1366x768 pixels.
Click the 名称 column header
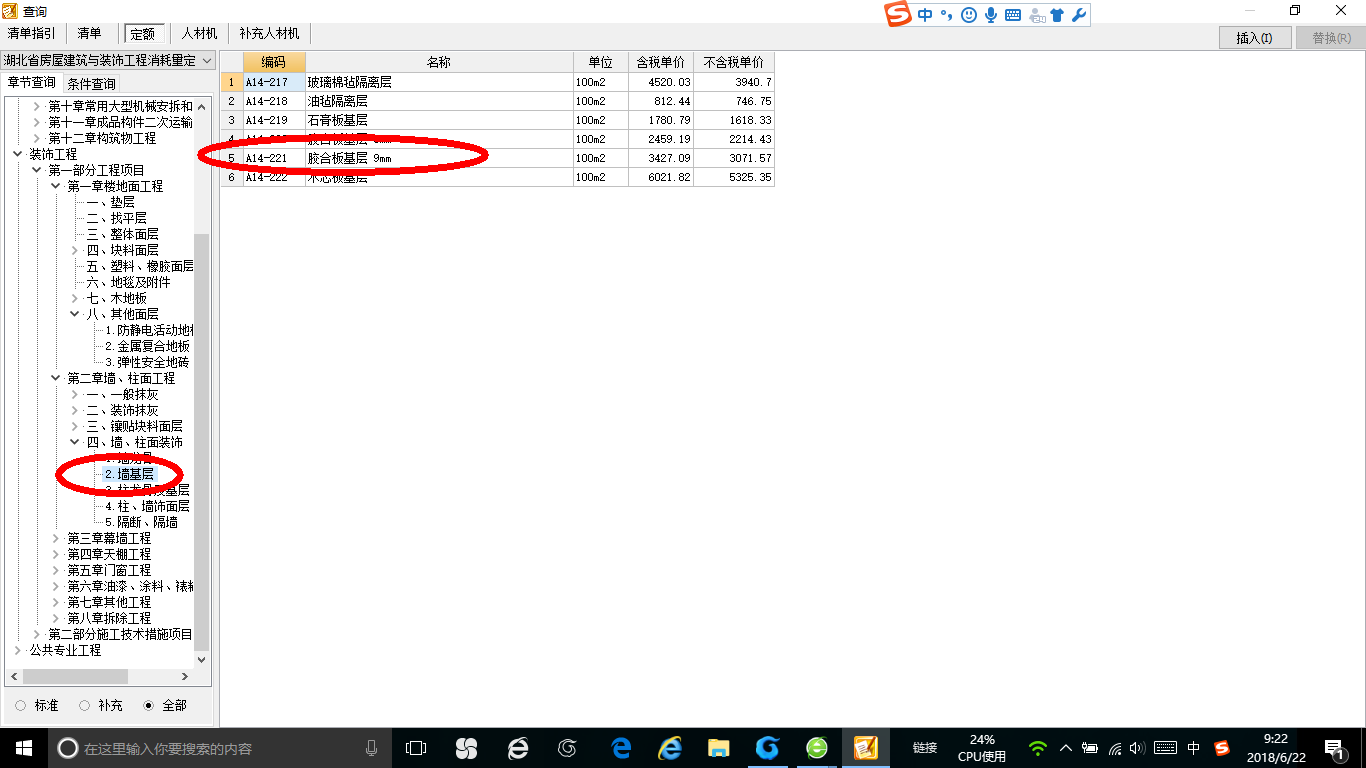coord(439,62)
